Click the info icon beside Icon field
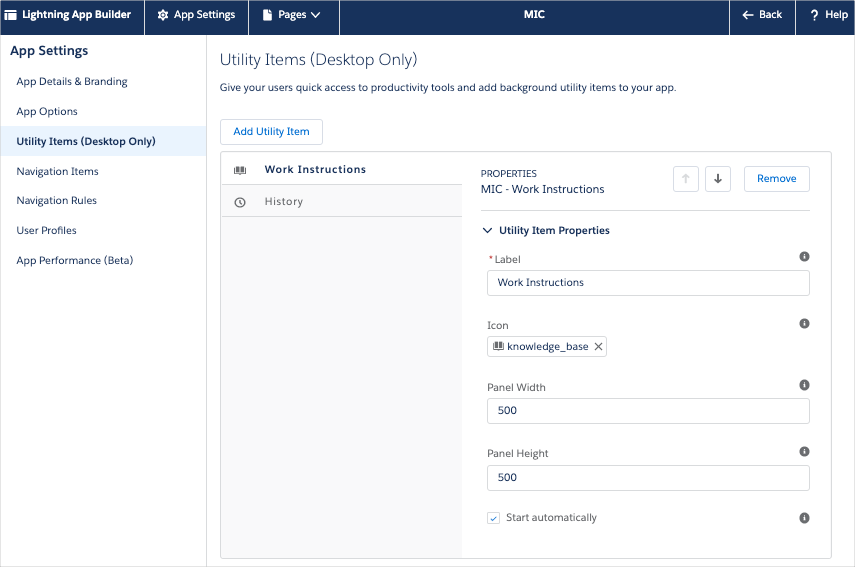This screenshot has width=855, height=567. point(804,324)
